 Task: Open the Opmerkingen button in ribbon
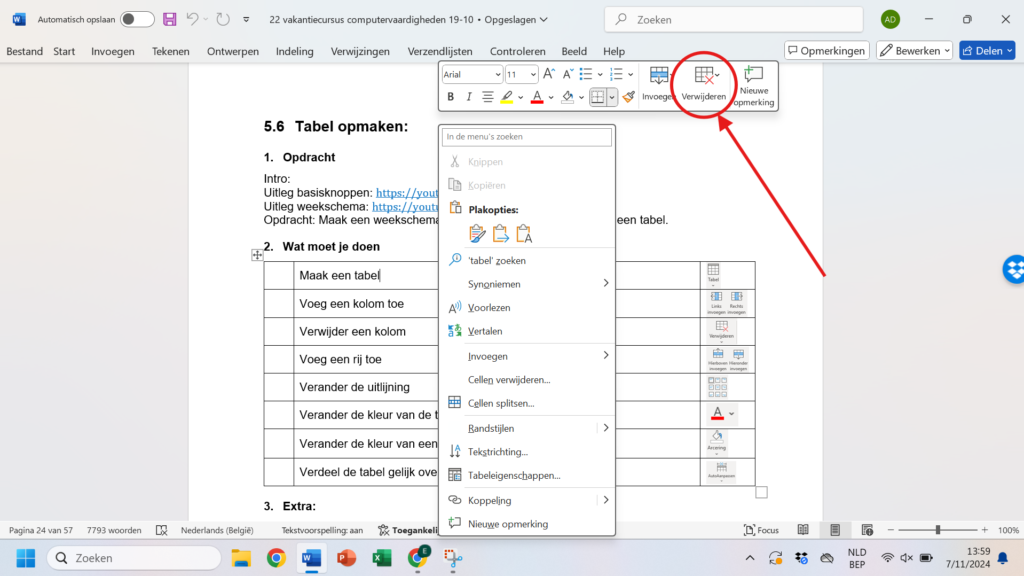tap(826, 51)
